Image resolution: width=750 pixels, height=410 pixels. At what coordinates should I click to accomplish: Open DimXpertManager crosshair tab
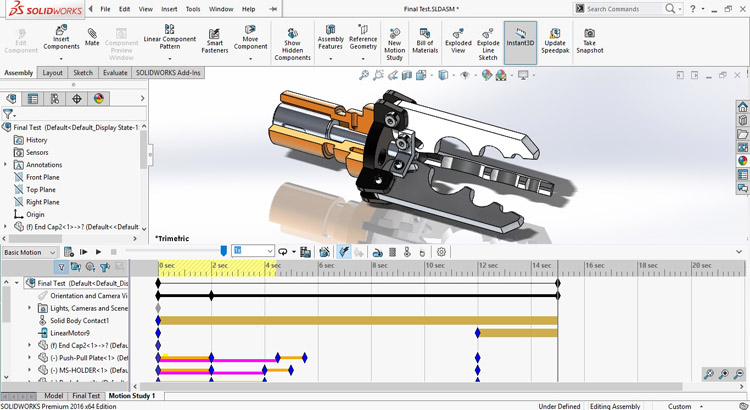(77, 99)
